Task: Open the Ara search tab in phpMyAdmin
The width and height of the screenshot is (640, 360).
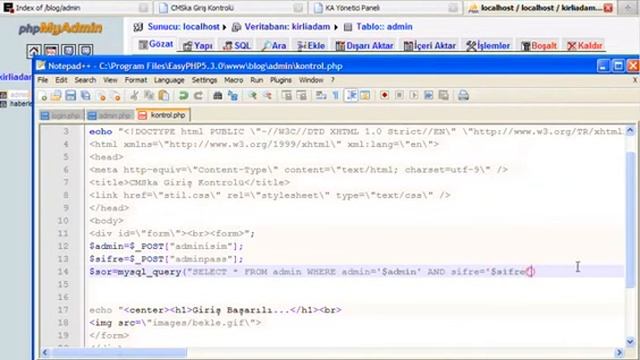Action: coord(273,46)
